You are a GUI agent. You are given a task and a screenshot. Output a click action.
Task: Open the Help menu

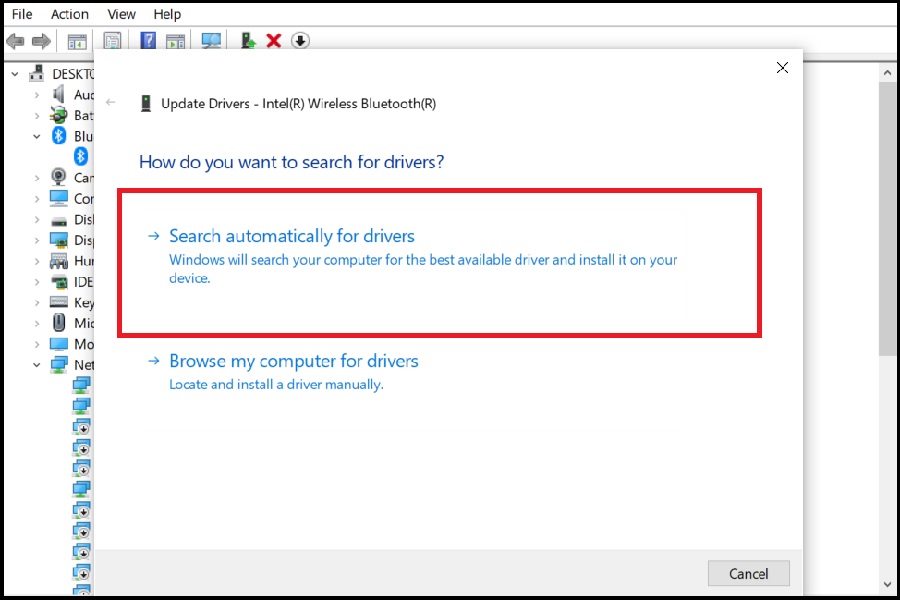pyautogui.click(x=167, y=14)
